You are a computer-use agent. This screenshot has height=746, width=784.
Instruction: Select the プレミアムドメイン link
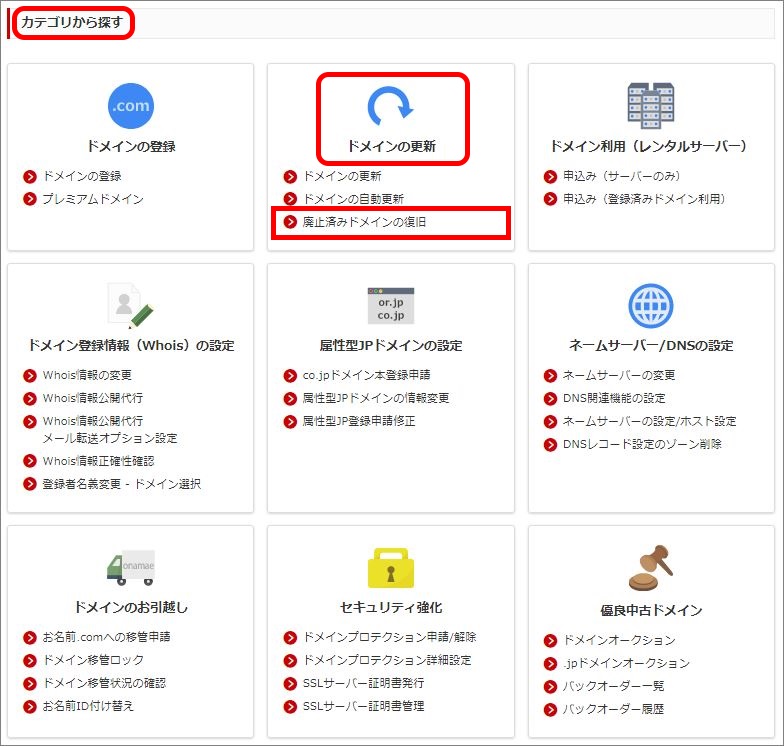pos(92,199)
